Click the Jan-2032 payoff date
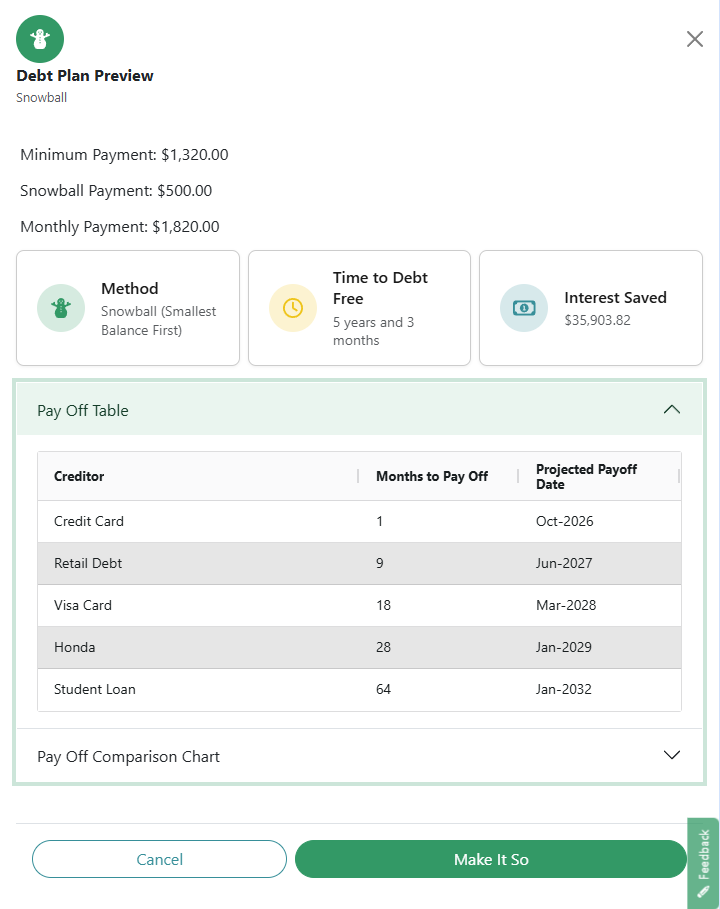 pos(563,689)
